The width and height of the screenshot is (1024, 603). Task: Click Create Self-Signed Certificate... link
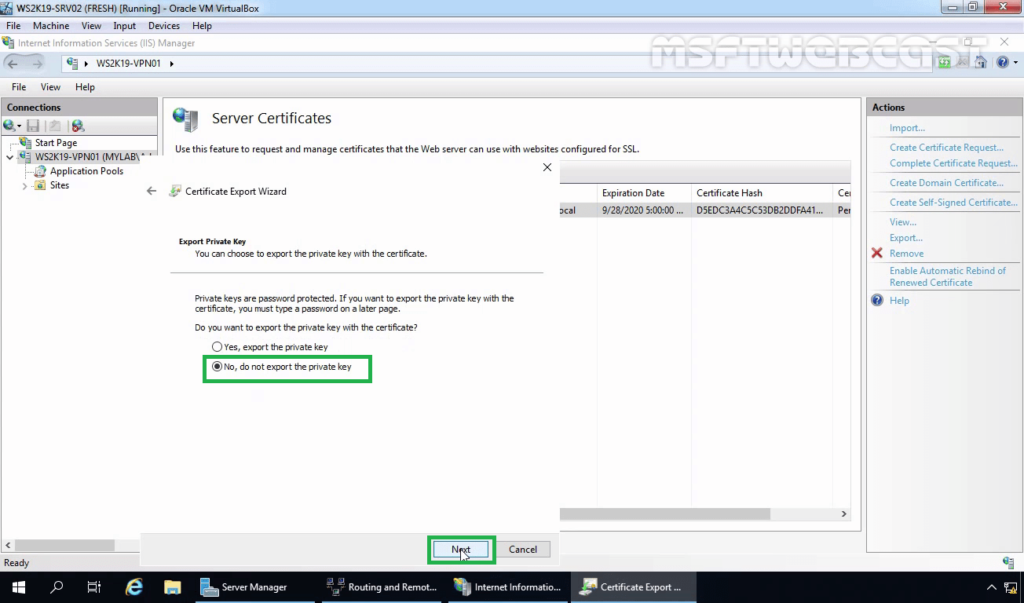(953, 203)
